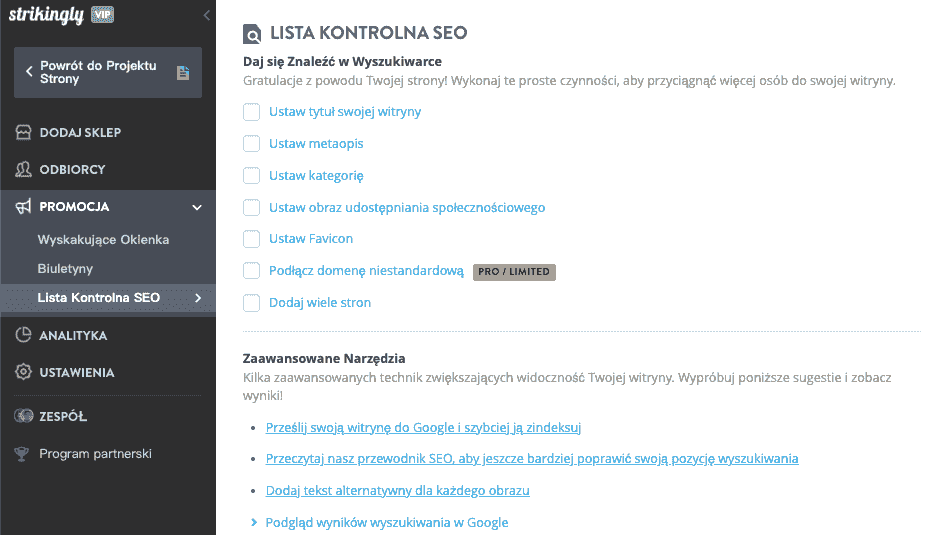938x535 pixels.
Task: Open Program partnerski link
Action: coord(95,454)
